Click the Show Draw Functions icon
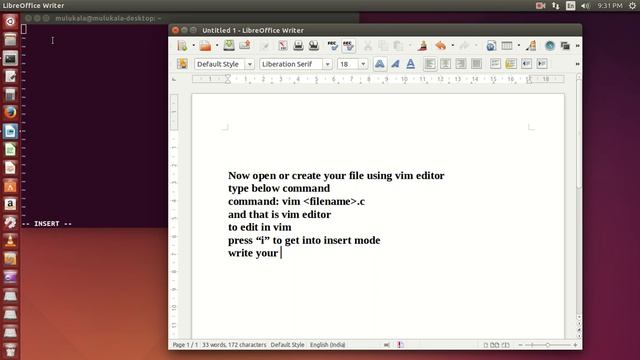Image resolution: width=640 pixels, height=360 pixels. [531, 46]
